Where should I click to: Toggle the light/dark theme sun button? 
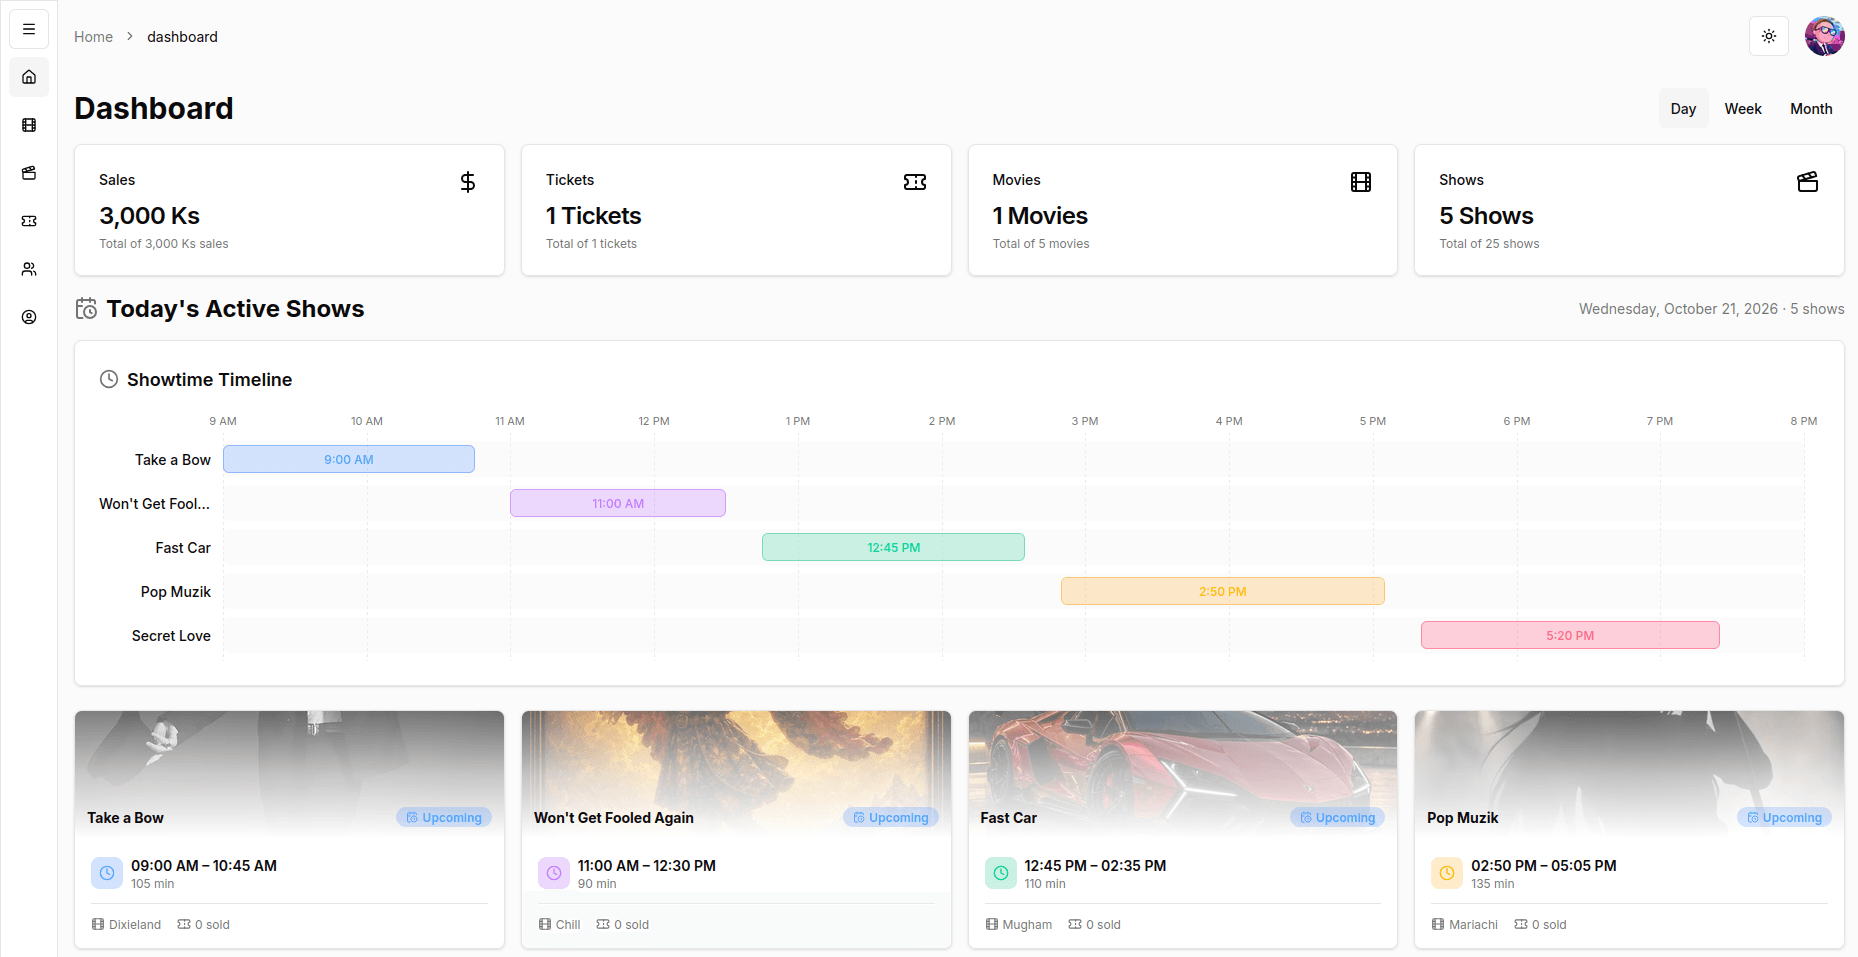click(1769, 36)
